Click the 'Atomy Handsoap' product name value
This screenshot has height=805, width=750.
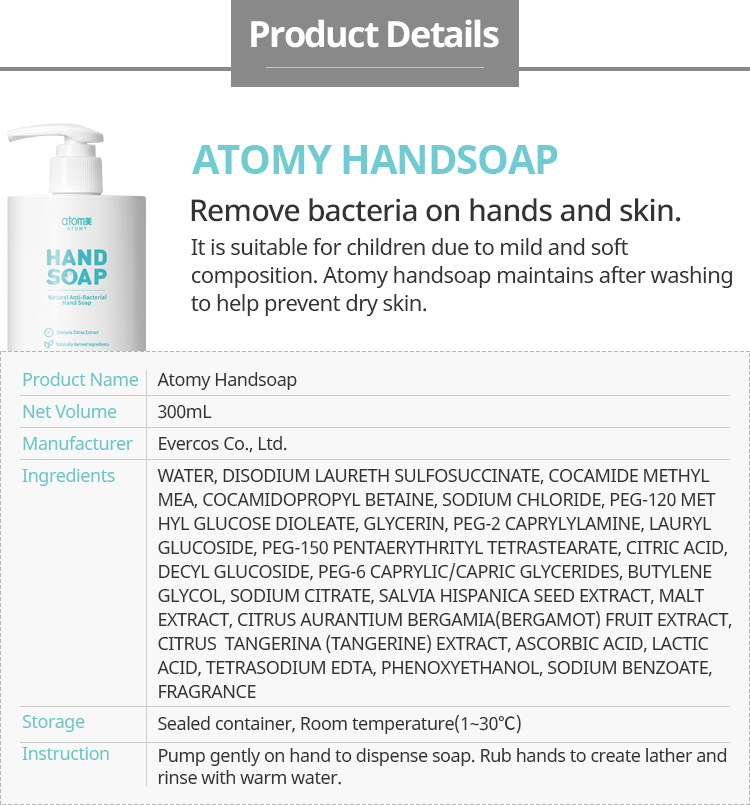(227, 380)
